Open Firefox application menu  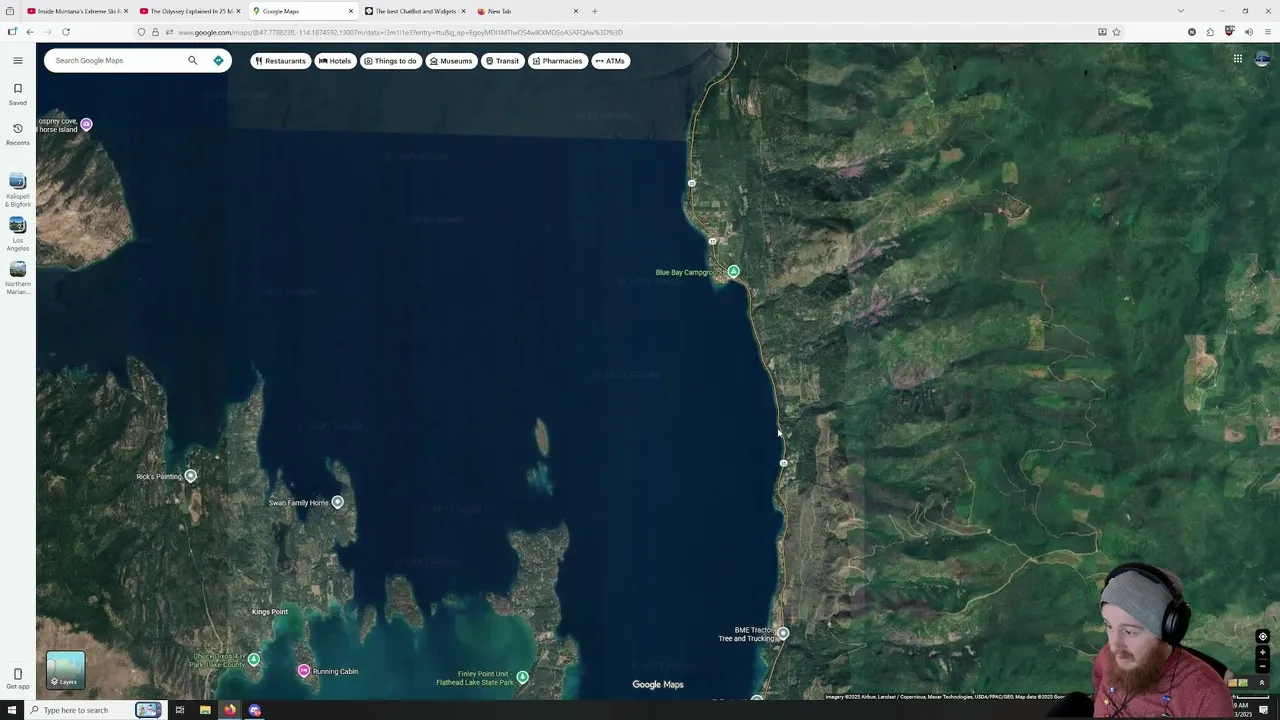click(1267, 32)
